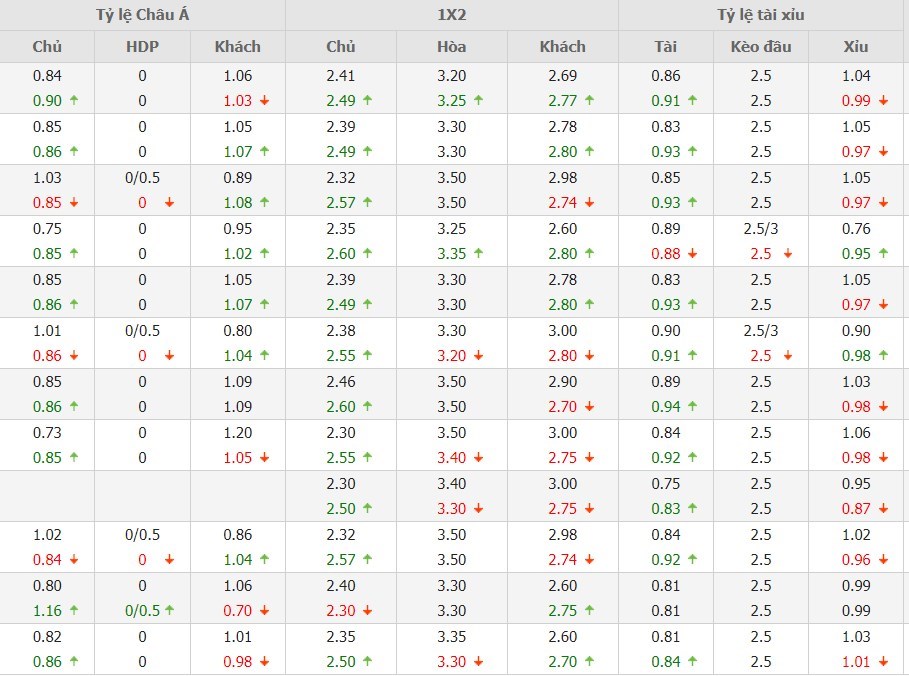Click the Hòa column header
The image size is (909, 676).
pos(451,46)
